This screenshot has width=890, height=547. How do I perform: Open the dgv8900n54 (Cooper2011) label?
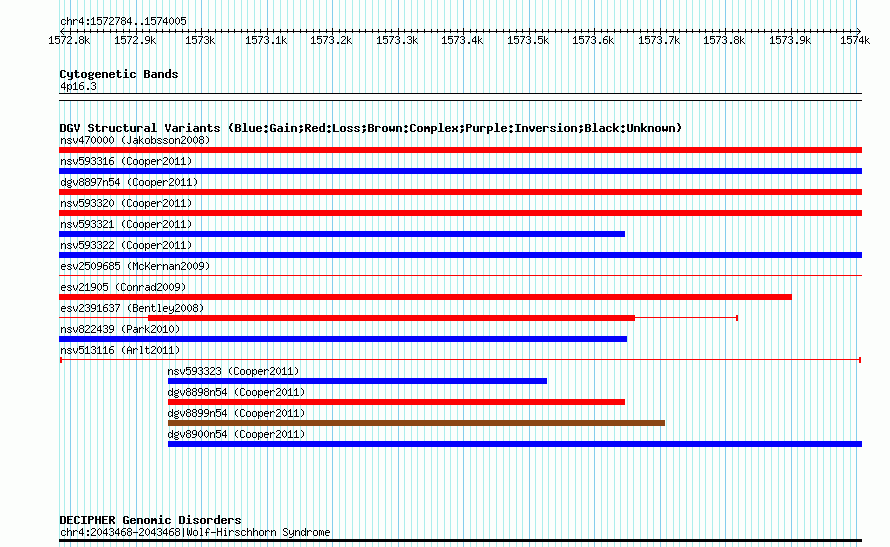[x=236, y=434]
